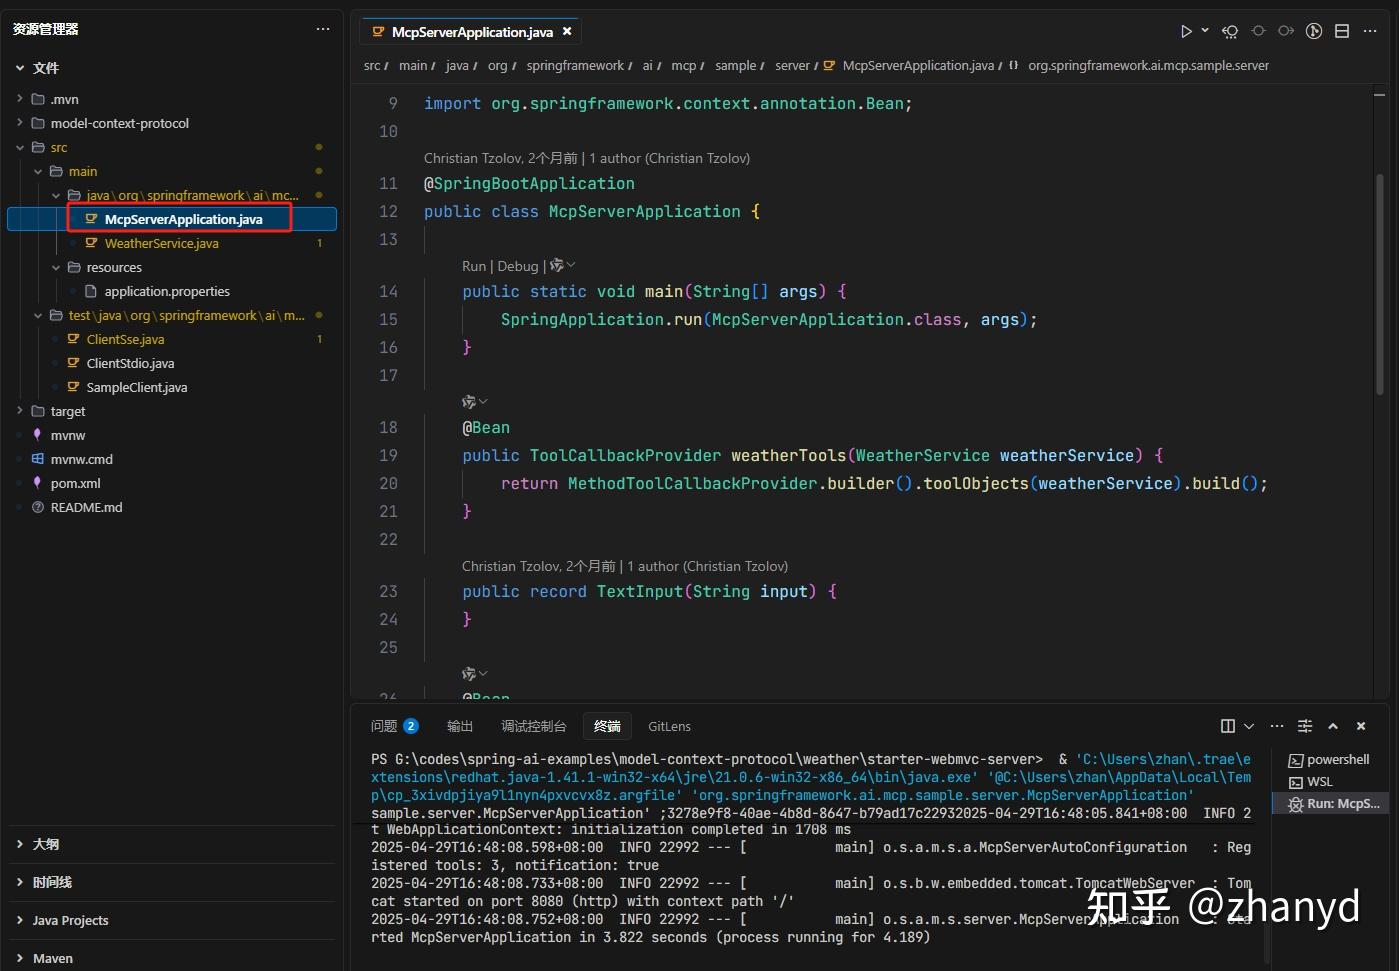Viewport: 1399px width, 971px height.
Task: Open the 问题 problems tab
Action: point(385,727)
